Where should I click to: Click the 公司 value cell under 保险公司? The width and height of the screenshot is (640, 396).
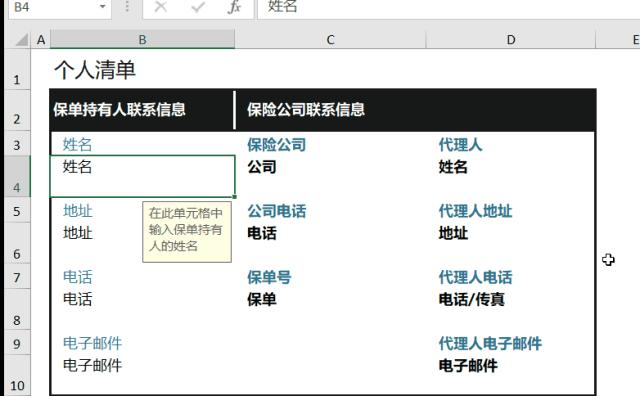tap(330, 176)
